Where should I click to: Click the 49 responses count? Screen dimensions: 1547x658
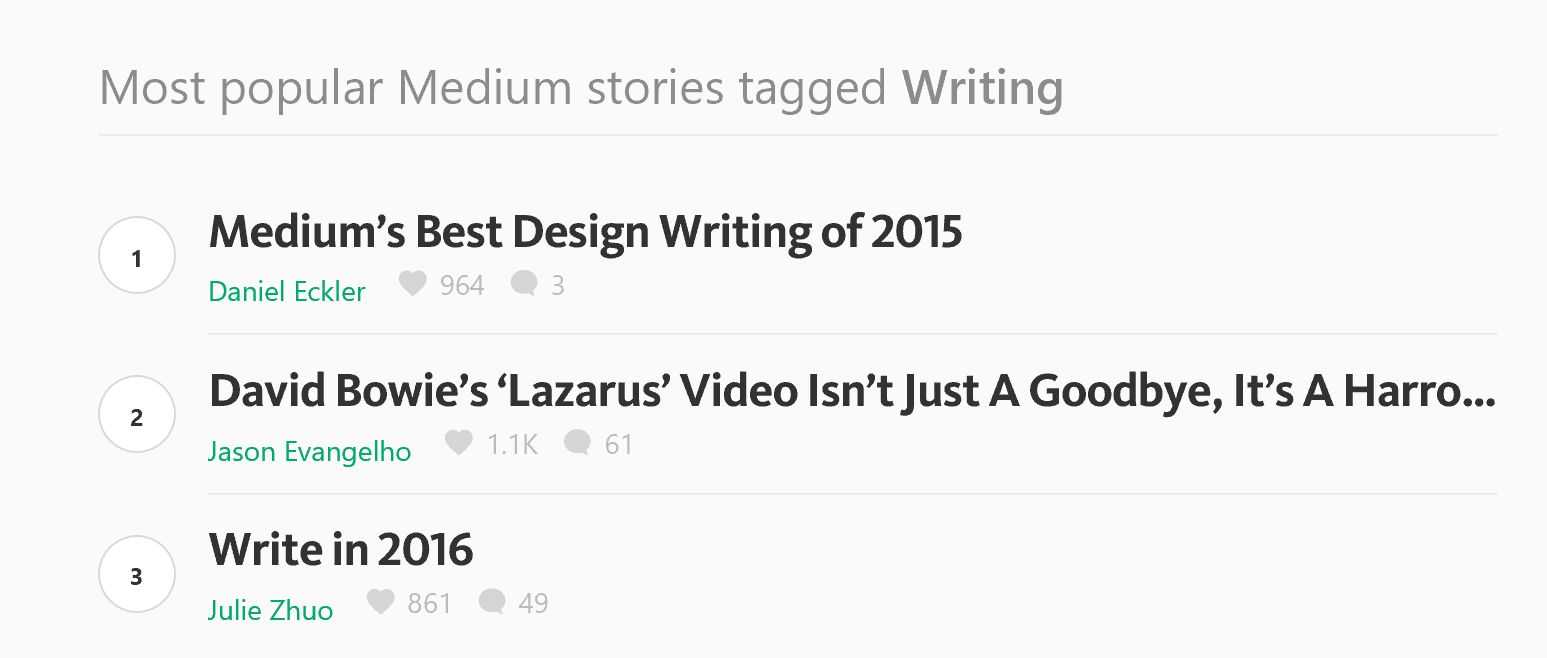[533, 603]
